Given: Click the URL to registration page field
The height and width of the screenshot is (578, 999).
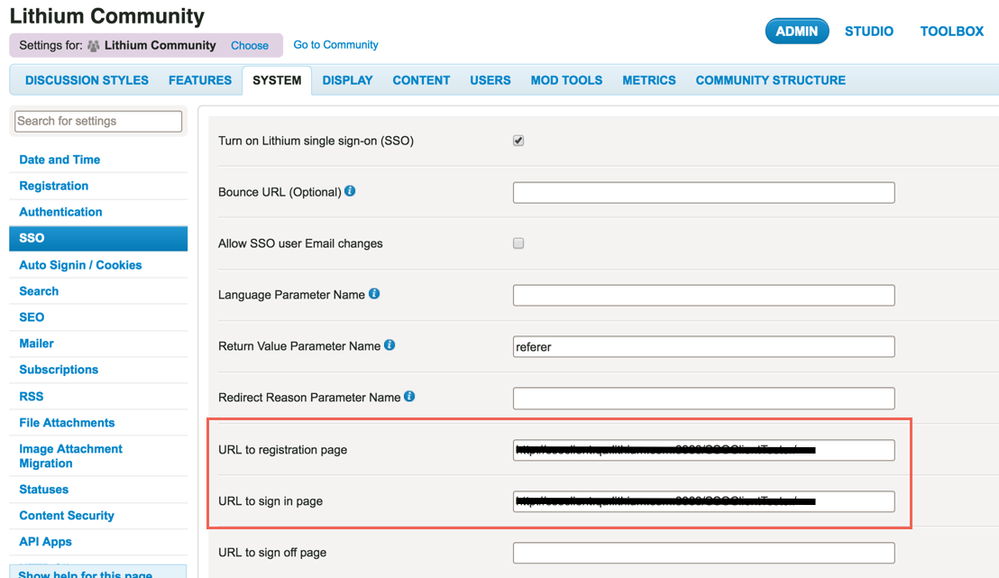Looking at the screenshot, I should (x=703, y=450).
